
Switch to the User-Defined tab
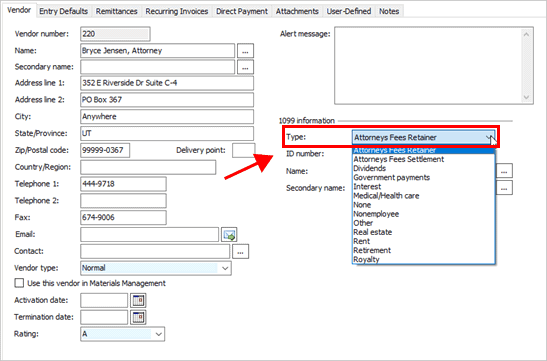[349, 11]
